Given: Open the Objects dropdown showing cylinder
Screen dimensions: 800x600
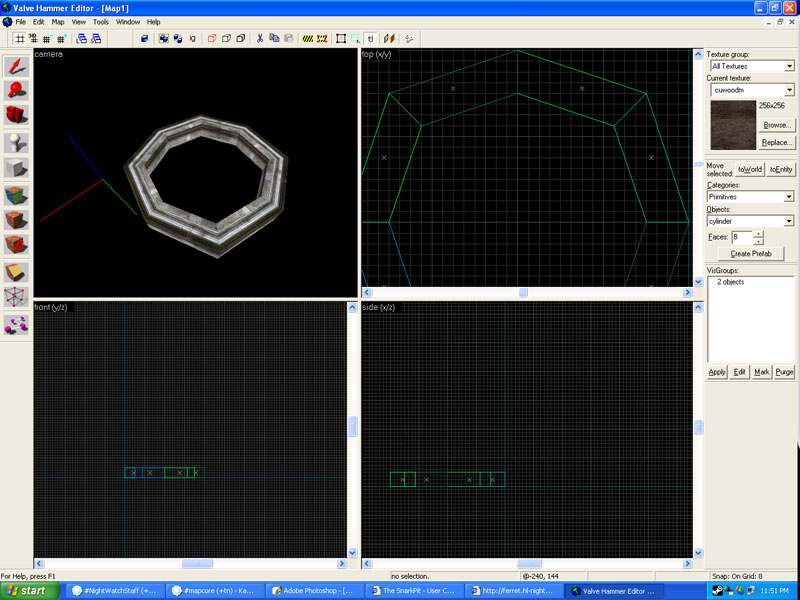Looking at the screenshot, I should tap(789, 221).
